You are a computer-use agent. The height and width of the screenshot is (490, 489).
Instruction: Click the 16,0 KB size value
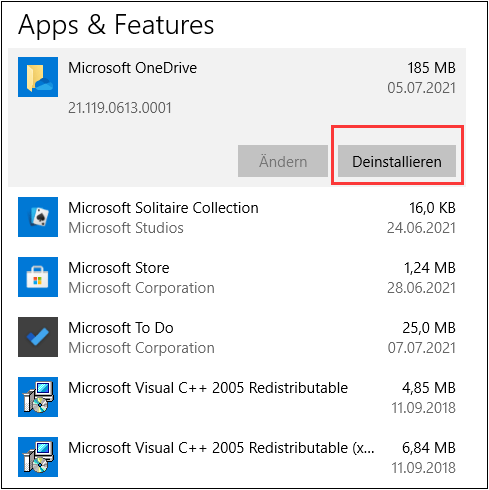432,208
